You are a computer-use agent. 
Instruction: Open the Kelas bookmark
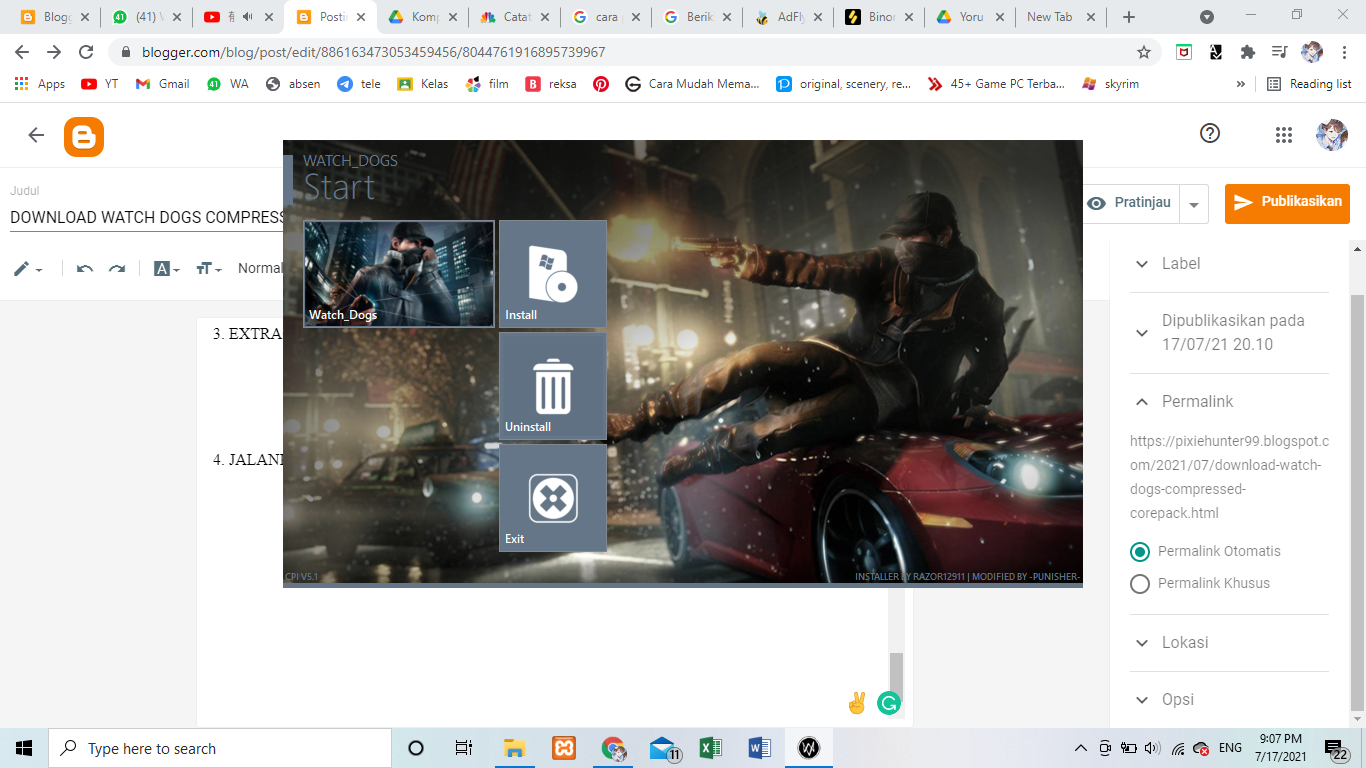pyautogui.click(x=423, y=84)
